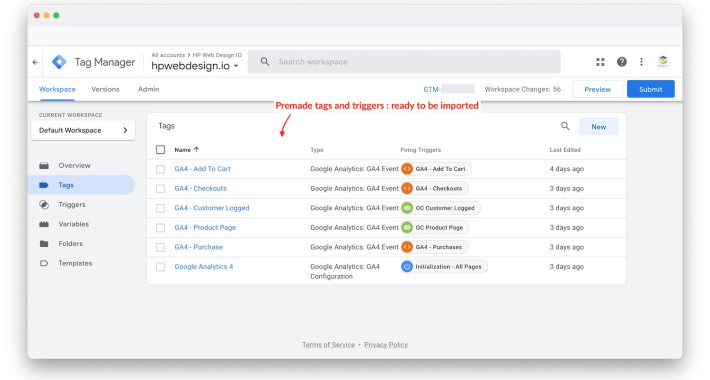This screenshot has height=380, width=710.
Task: Click the back arrow beside Tag Manager
Action: (x=35, y=62)
